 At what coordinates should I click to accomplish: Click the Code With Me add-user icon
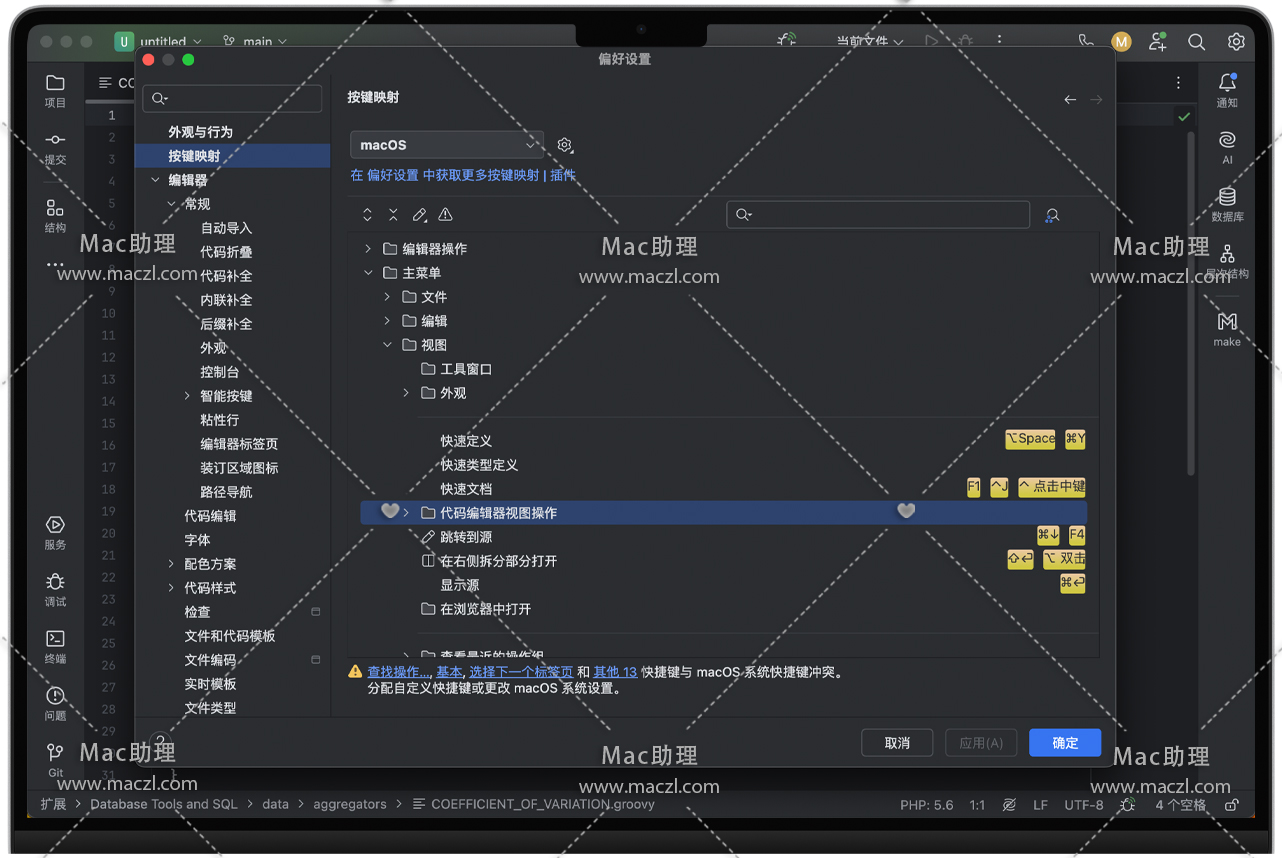1158,42
